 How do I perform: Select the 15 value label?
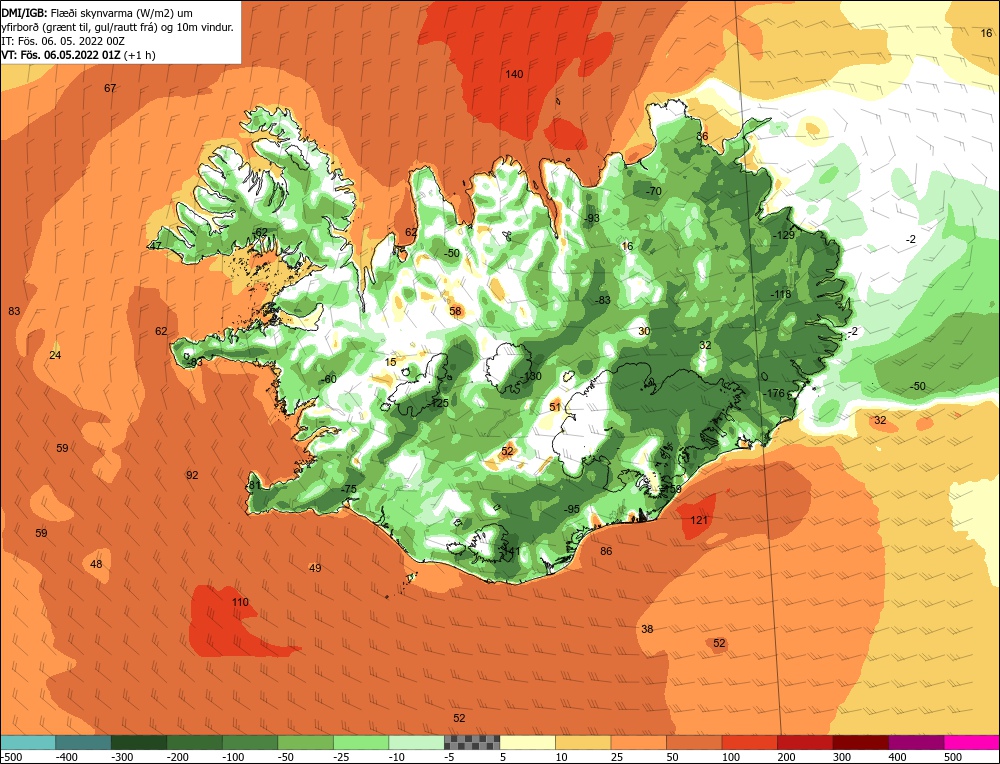(x=391, y=362)
